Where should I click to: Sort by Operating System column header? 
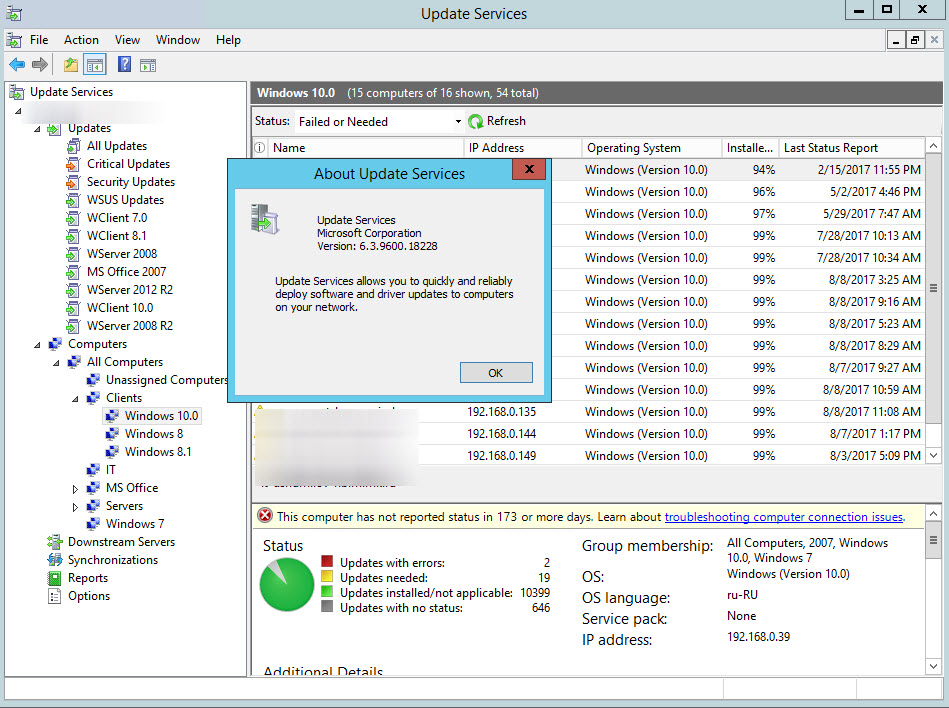[x=651, y=148]
